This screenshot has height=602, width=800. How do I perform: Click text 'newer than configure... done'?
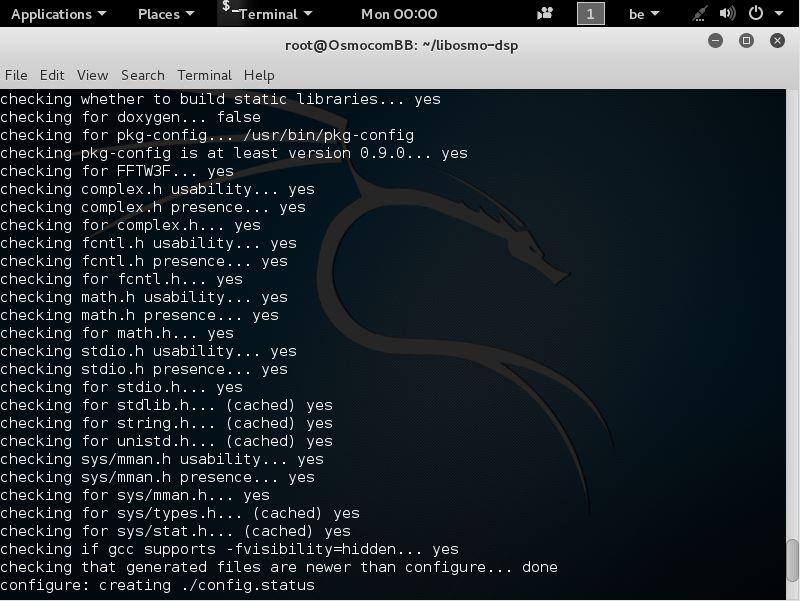432,567
